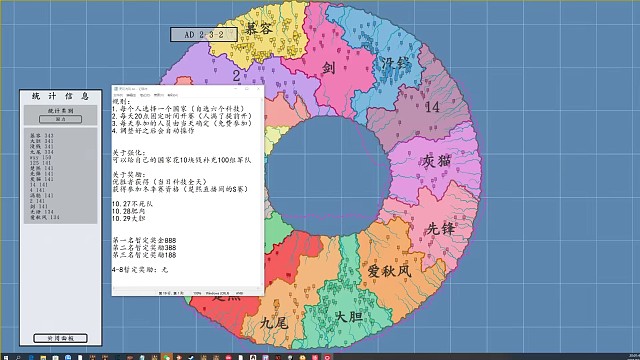Click the 'wxy 159' row in statistics
Image resolution: width=640 pixels, height=360 pixels.
point(40,158)
